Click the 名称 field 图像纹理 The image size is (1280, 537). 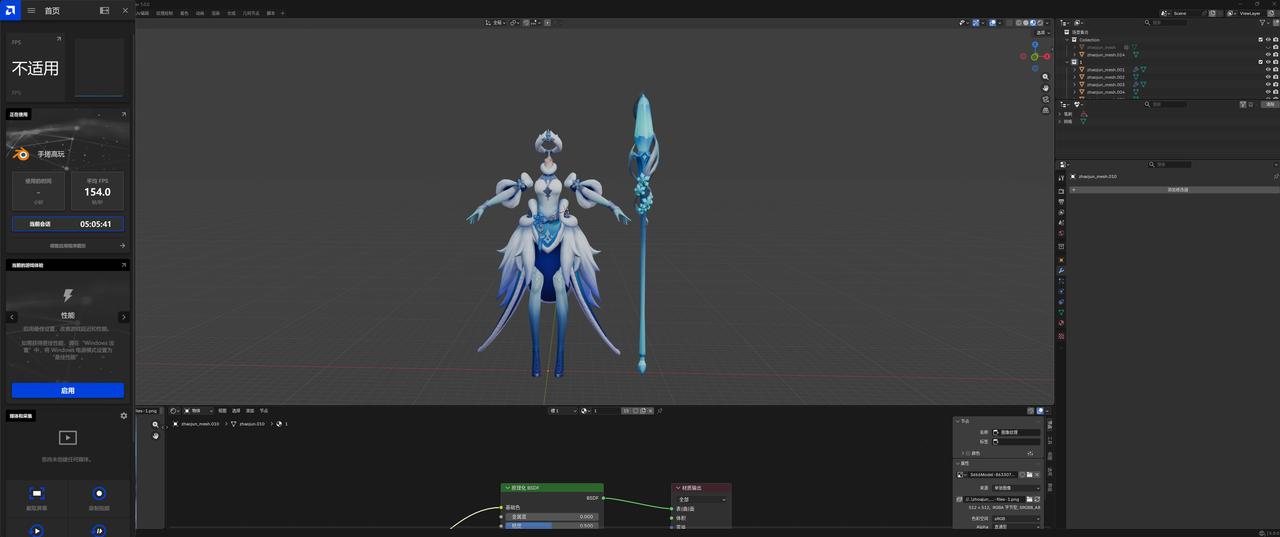[1016, 432]
